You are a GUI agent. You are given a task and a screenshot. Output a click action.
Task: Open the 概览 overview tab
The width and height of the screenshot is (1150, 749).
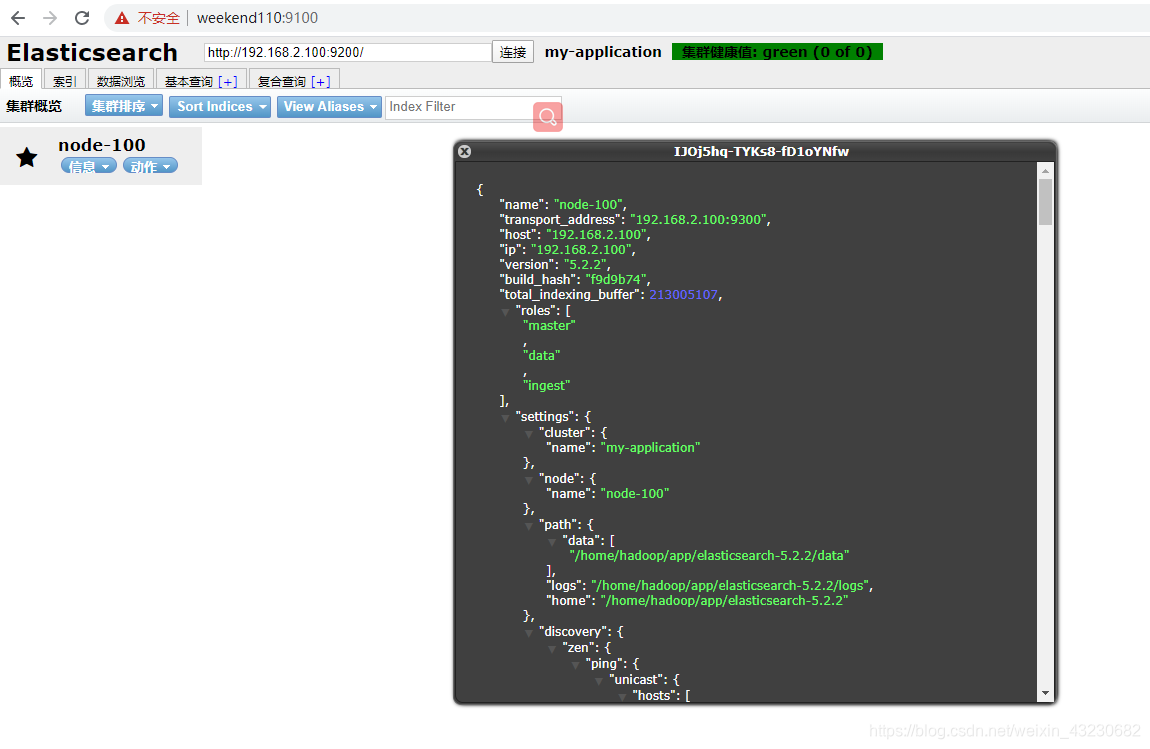(21, 80)
